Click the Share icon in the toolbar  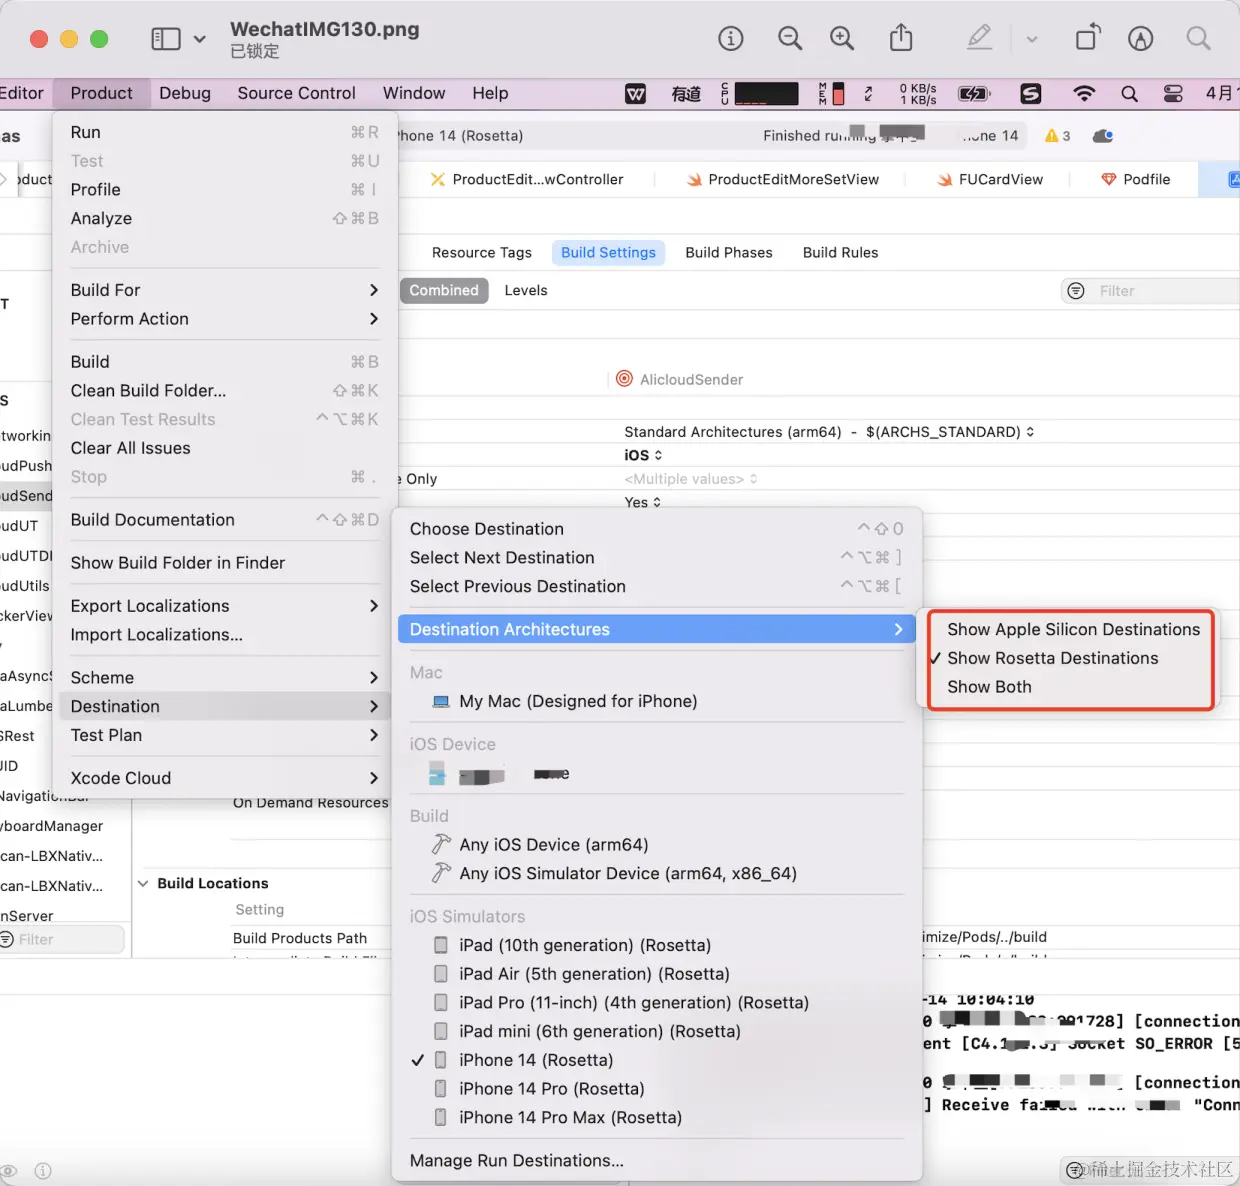[900, 36]
